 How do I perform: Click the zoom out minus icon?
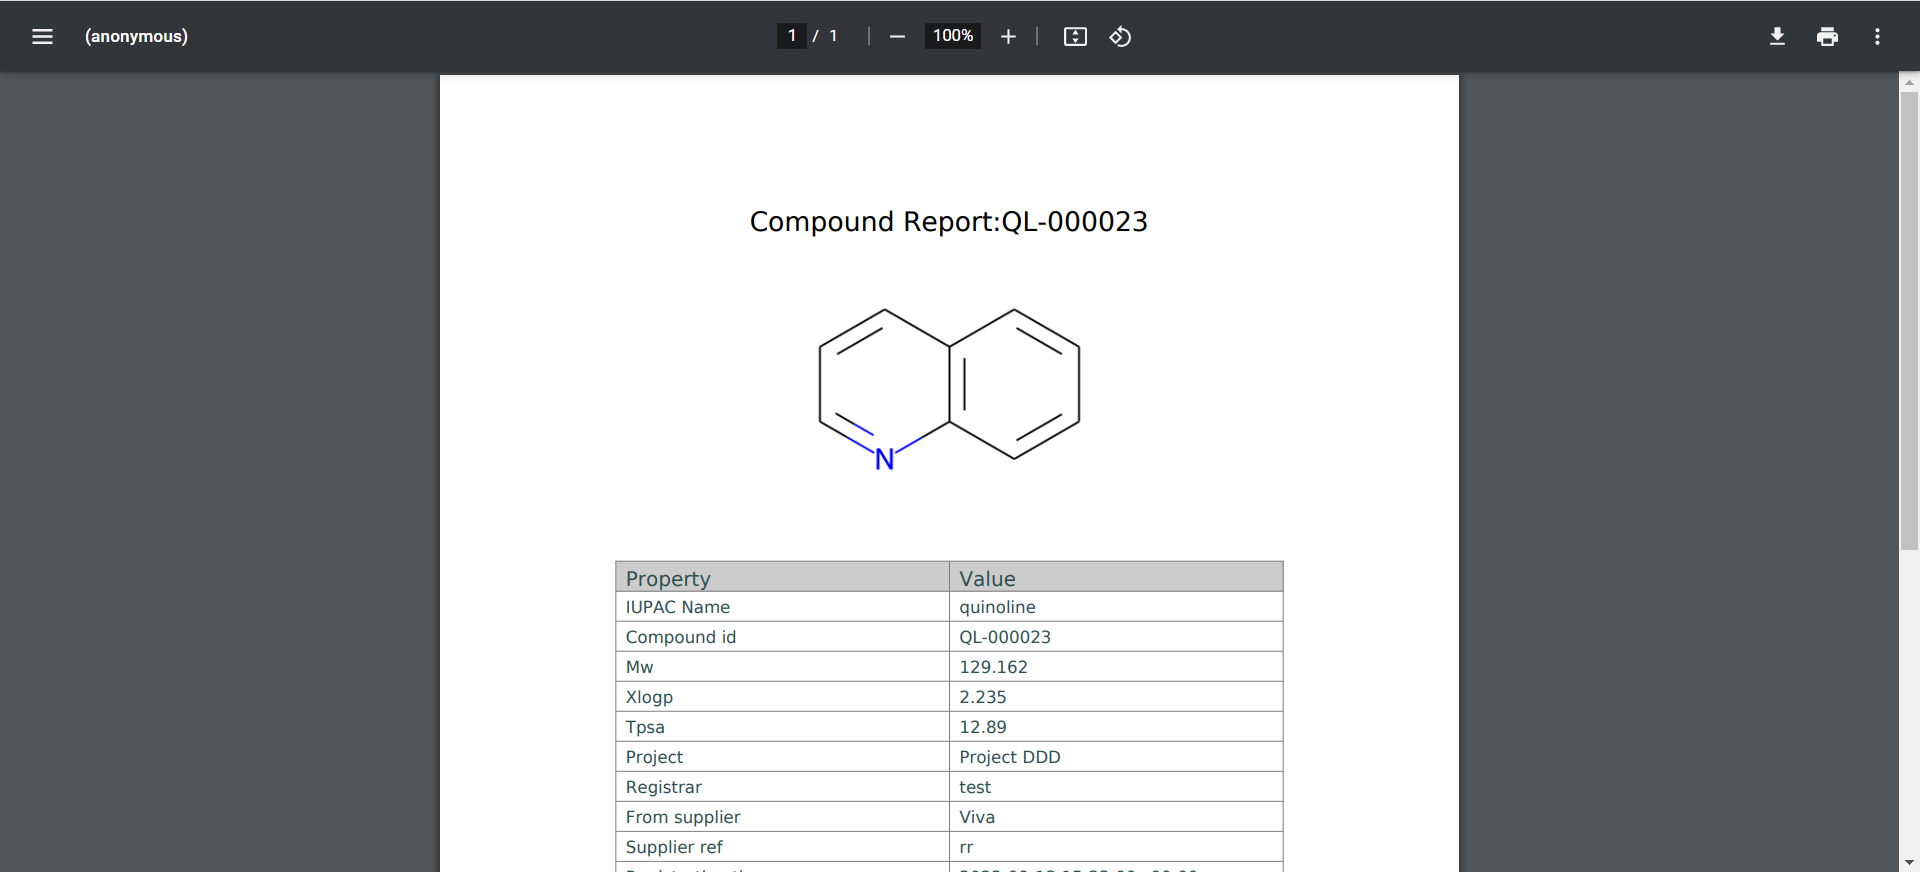point(897,36)
